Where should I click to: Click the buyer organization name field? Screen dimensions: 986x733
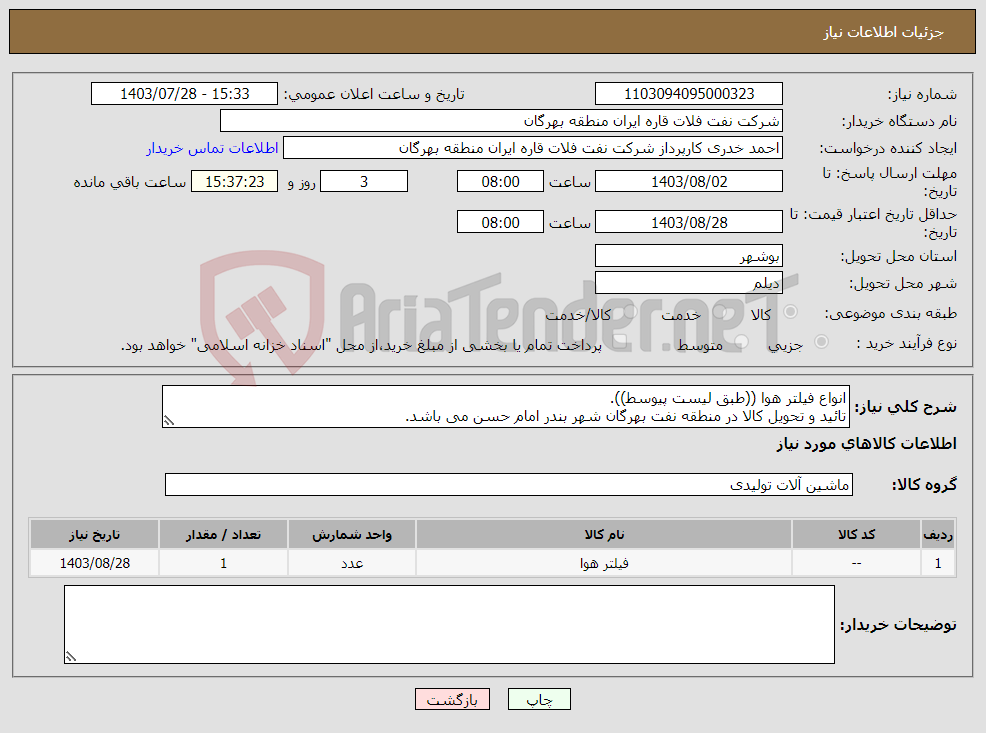(x=501, y=121)
